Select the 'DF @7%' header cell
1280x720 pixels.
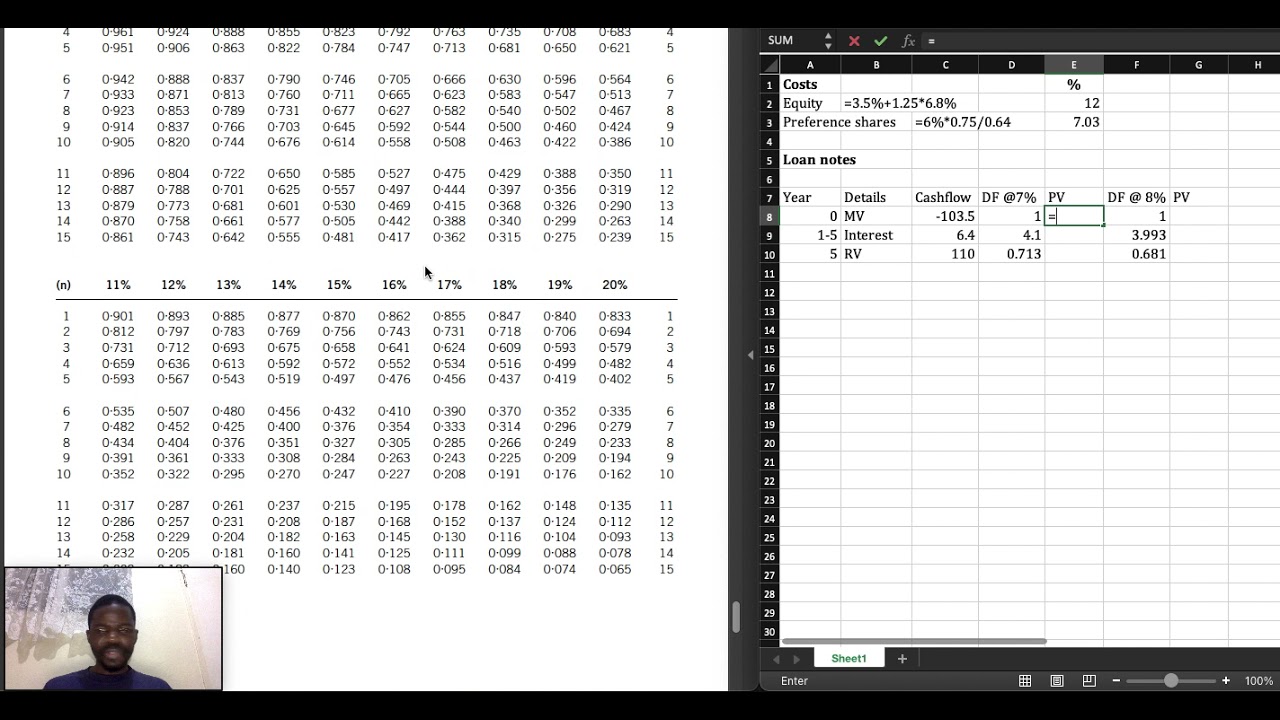(1011, 198)
